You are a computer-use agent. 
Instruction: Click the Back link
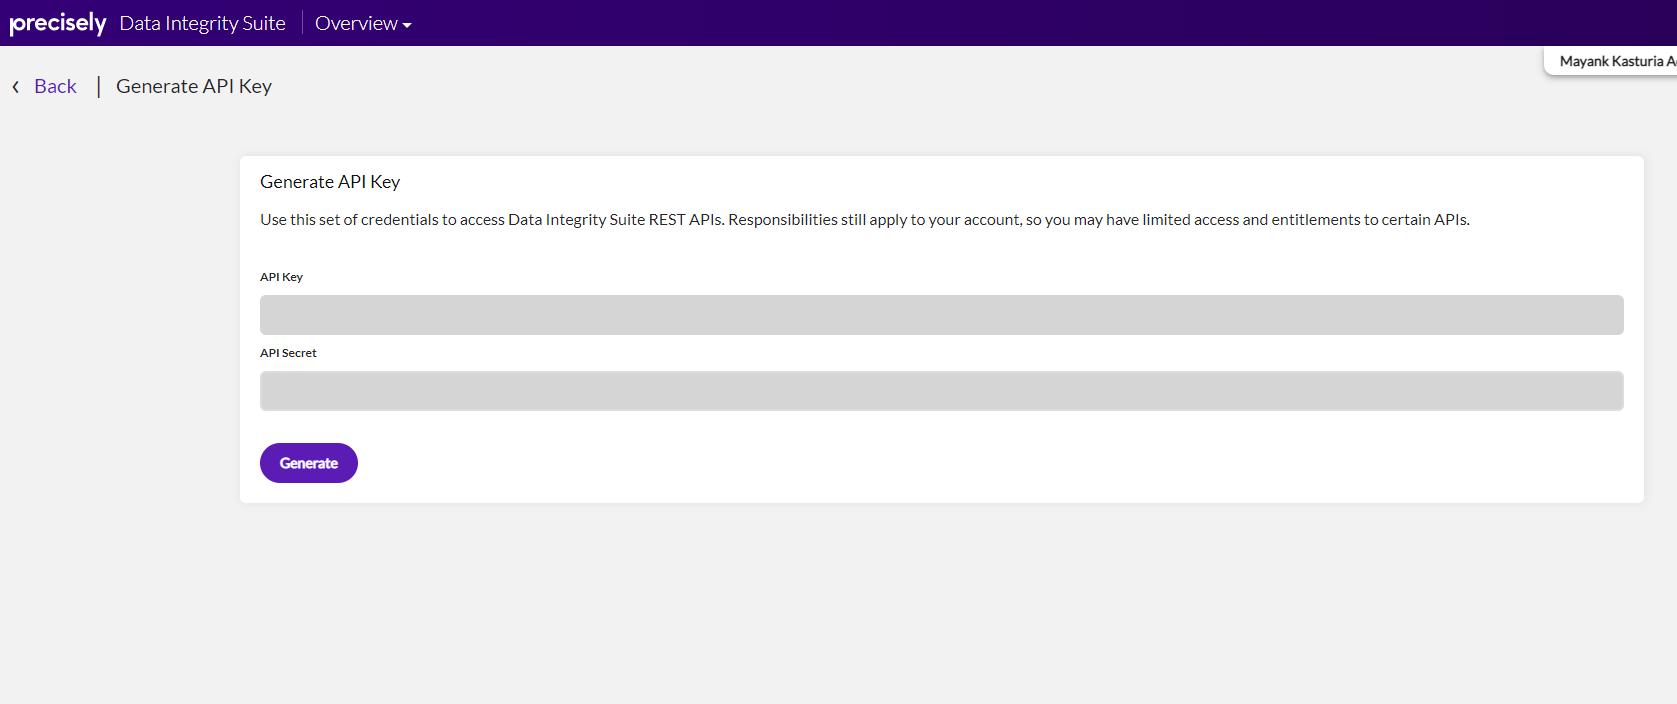[55, 87]
